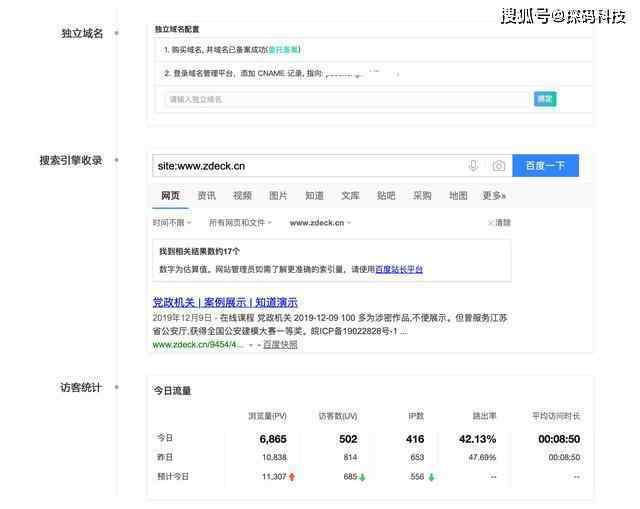Click the 预计今日 row label
Image resolution: width=640 pixels, height=509 pixels.
point(173,476)
